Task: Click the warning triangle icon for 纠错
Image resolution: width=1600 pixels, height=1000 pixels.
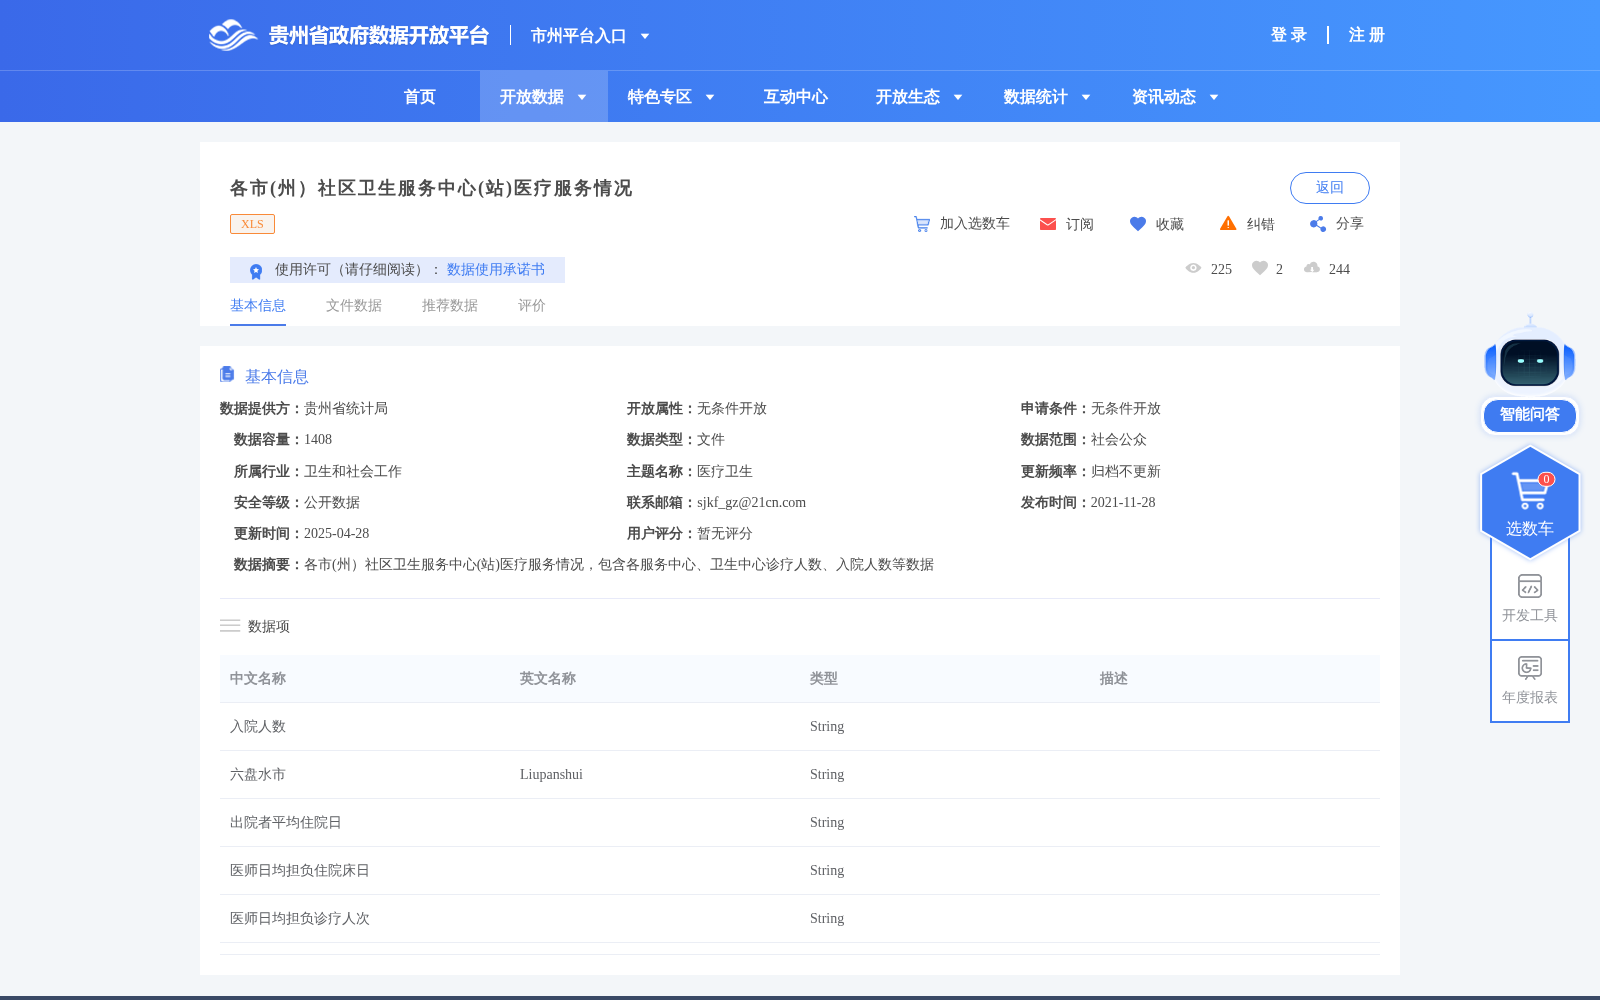Action: (1228, 223)
